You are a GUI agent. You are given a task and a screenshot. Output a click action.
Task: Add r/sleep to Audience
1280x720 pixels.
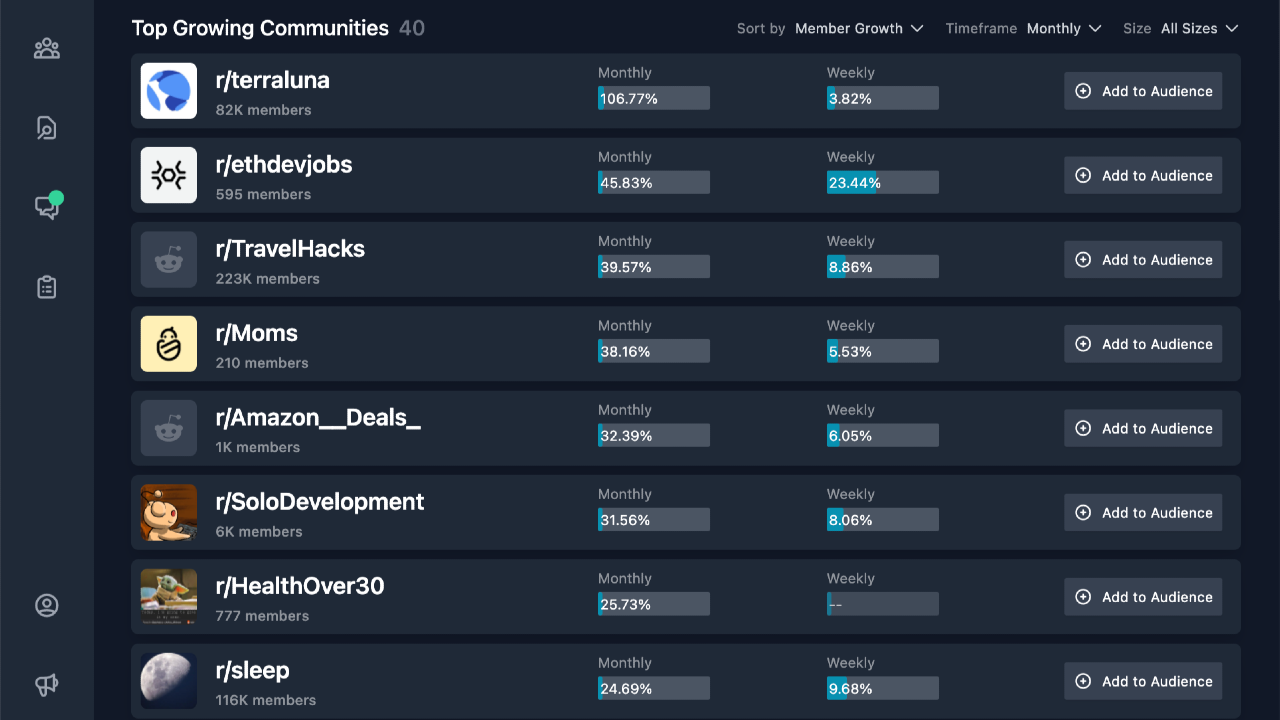[1143, 681]
